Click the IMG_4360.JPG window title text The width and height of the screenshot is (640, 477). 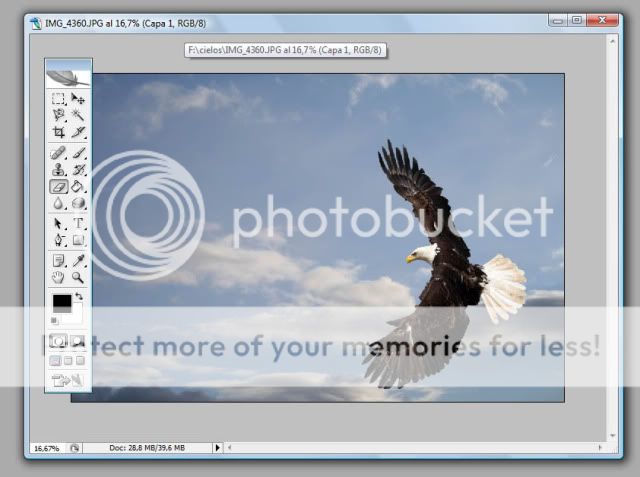(125, 23)
